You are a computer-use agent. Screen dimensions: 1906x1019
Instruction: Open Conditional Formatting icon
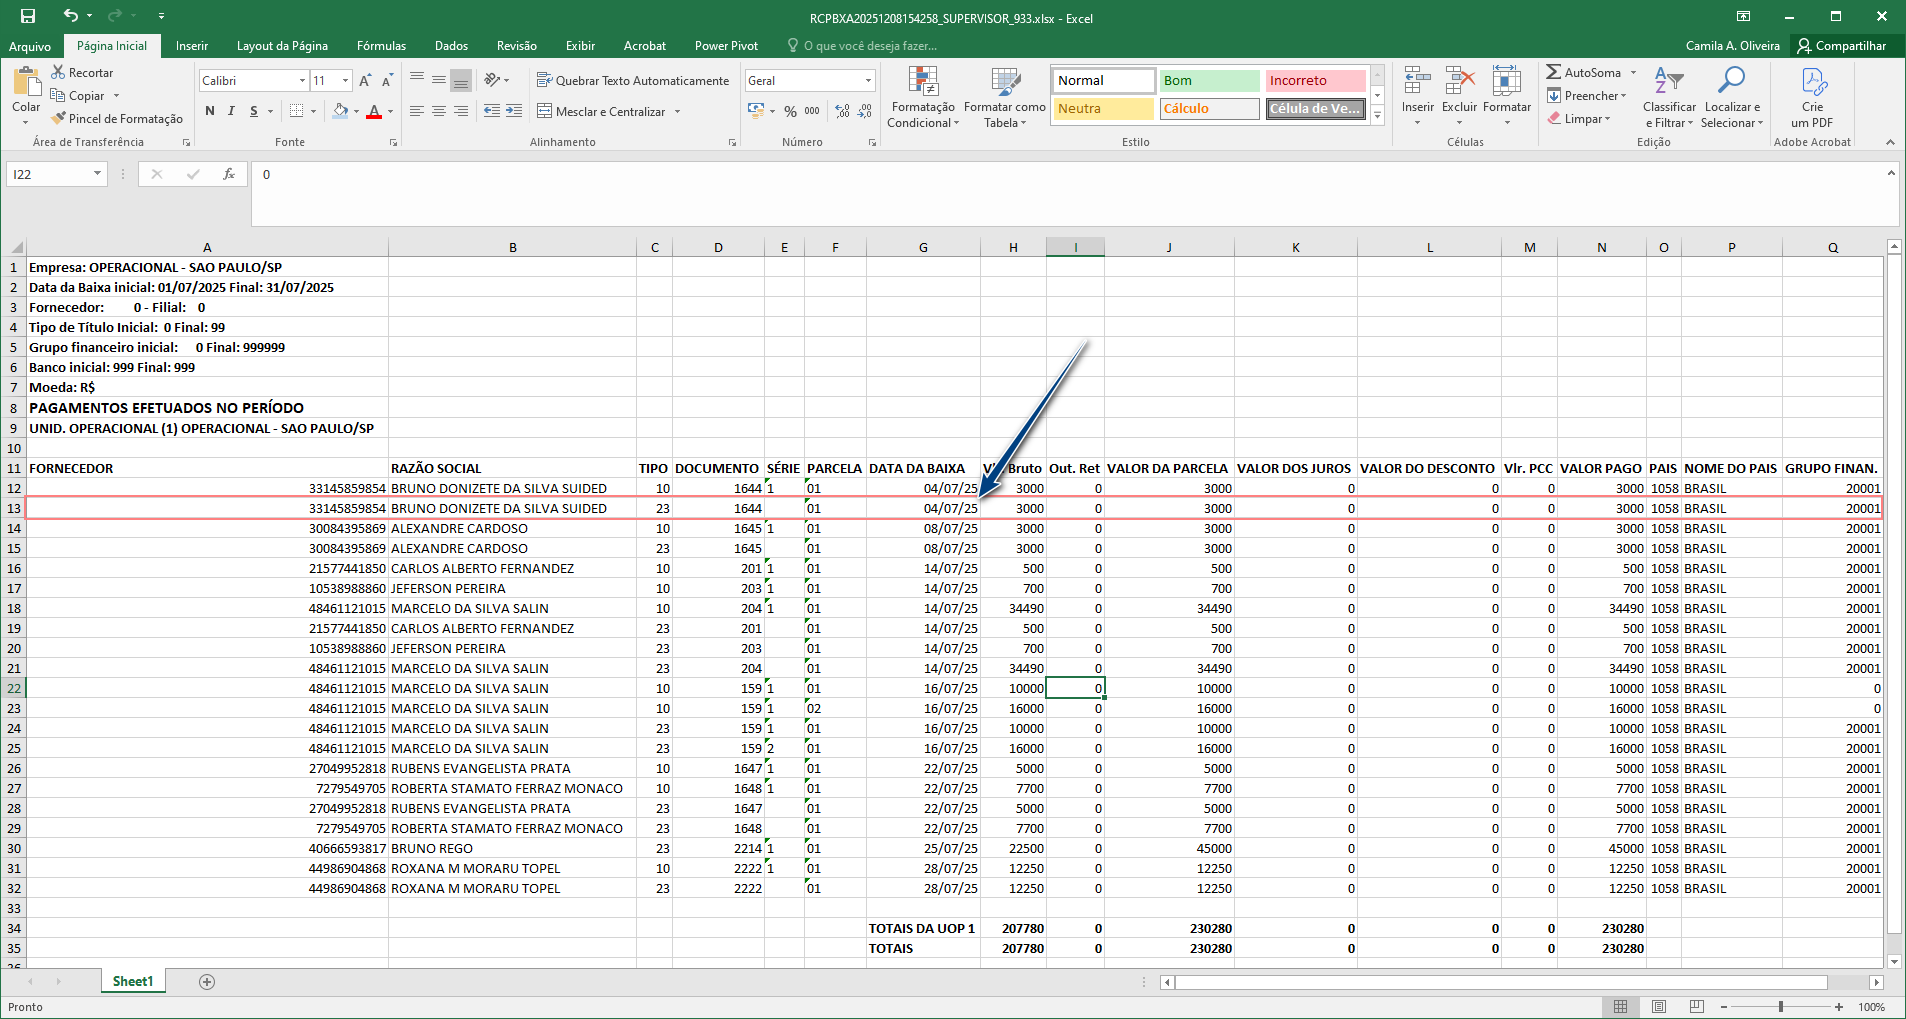922,82
